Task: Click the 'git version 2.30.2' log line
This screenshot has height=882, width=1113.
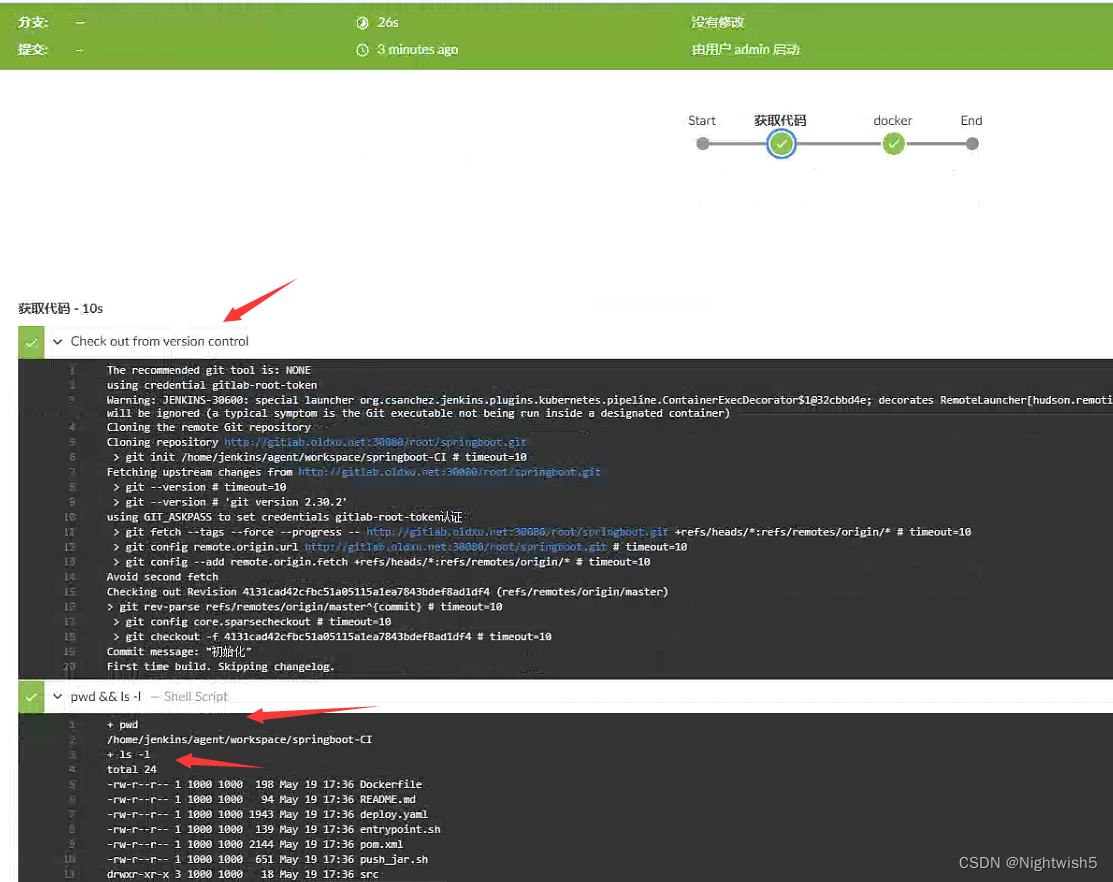Action: pyautogui.click(x=230, y=502)
